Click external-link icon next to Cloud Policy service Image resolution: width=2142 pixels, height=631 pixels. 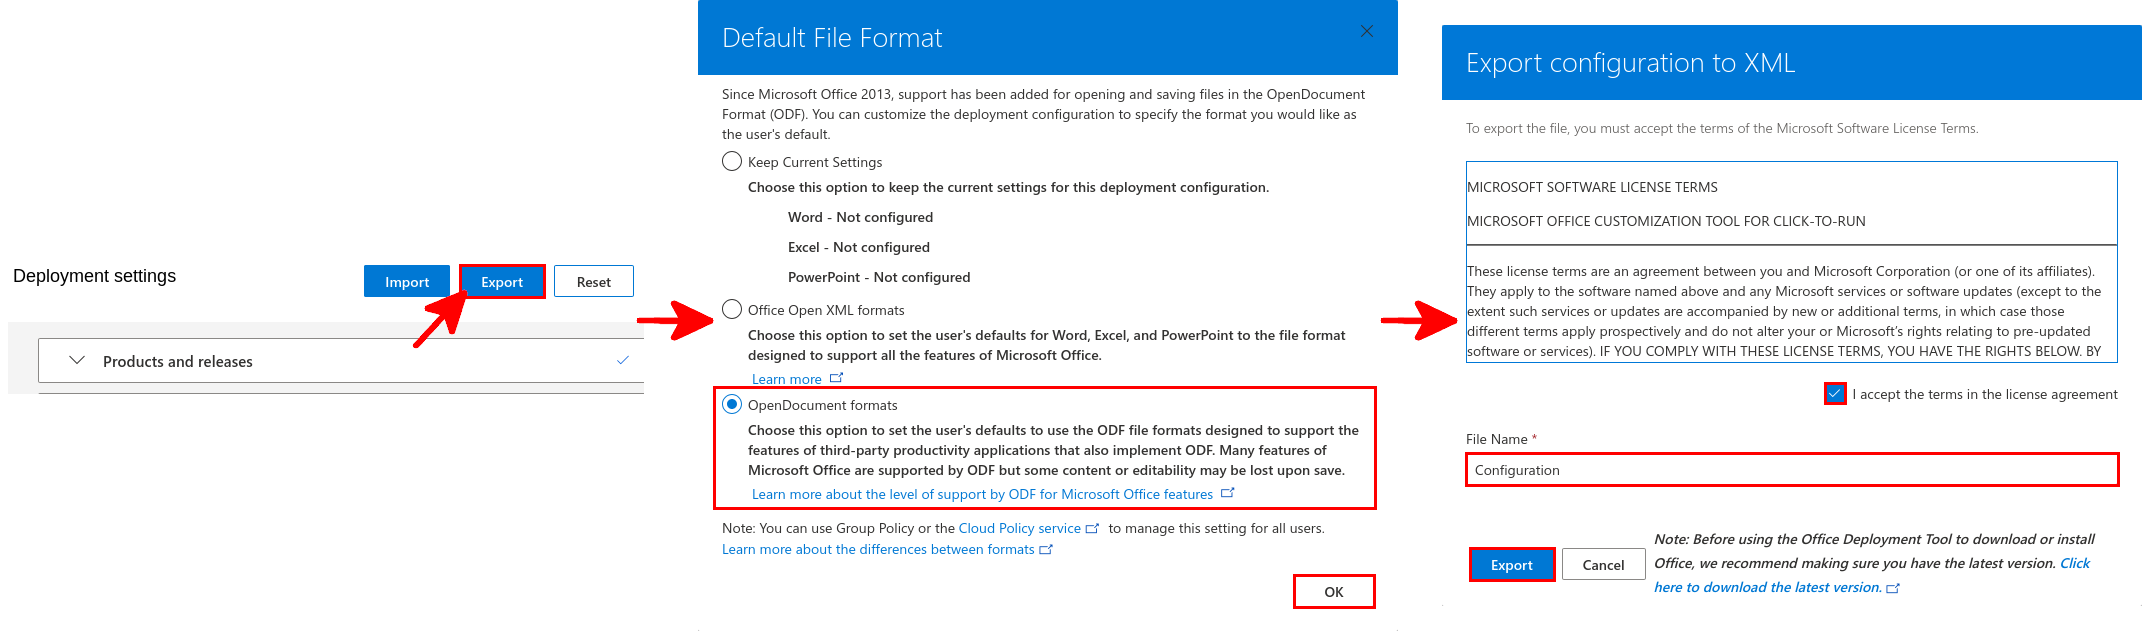point(1093,528)
